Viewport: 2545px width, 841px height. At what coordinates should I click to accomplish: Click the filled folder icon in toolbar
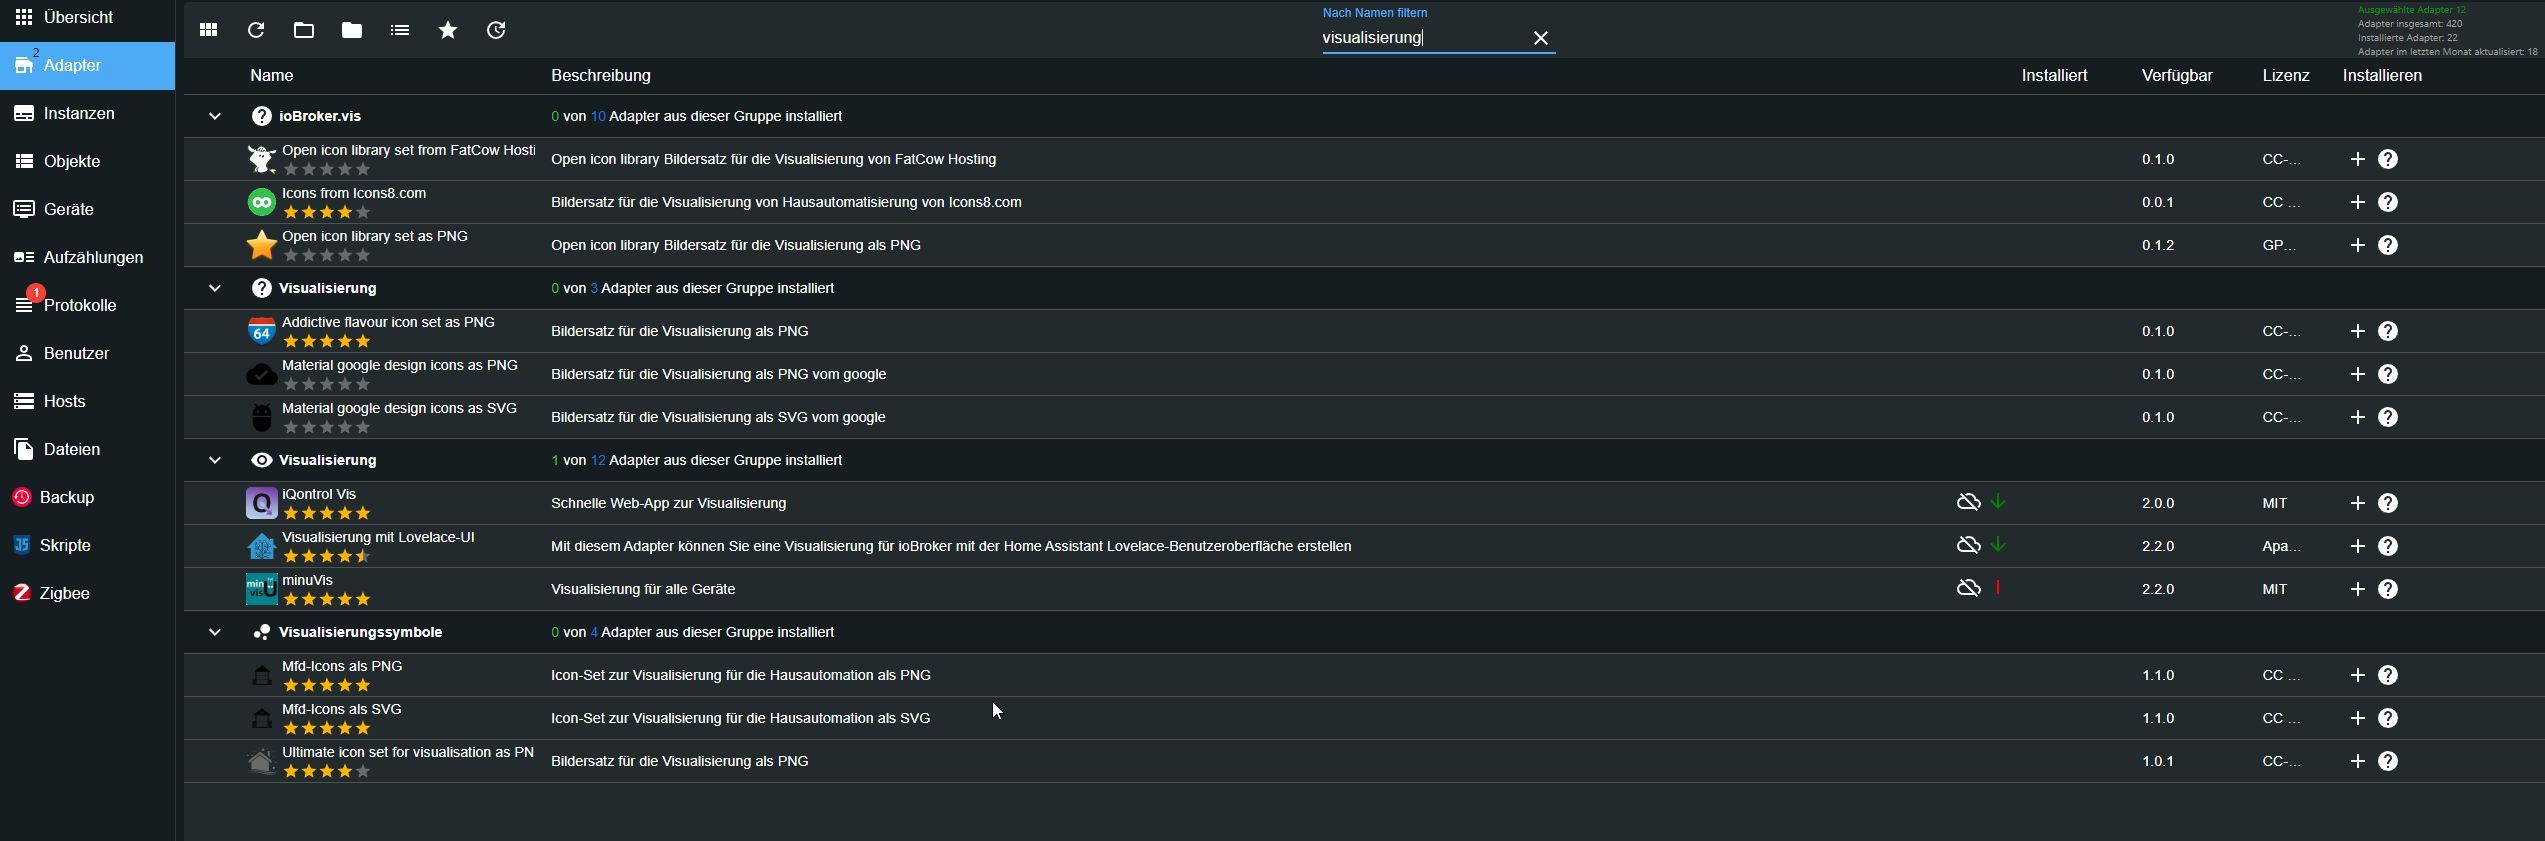[352, 30]
